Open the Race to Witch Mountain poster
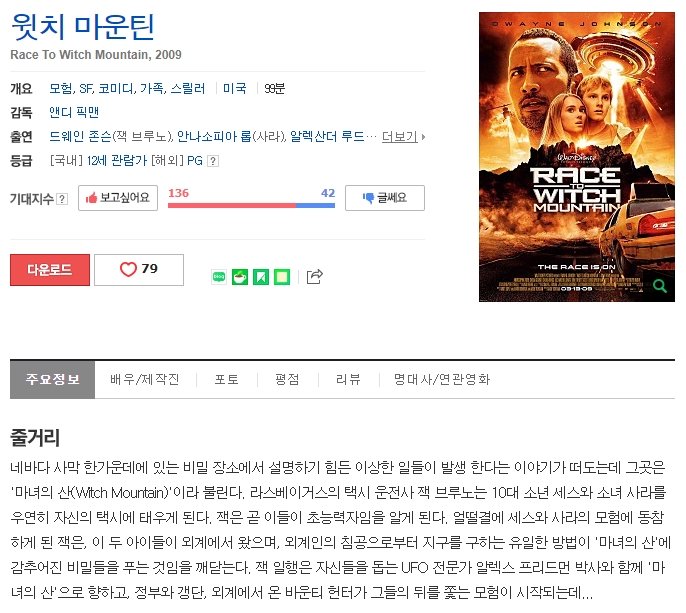 pos(577,157)
